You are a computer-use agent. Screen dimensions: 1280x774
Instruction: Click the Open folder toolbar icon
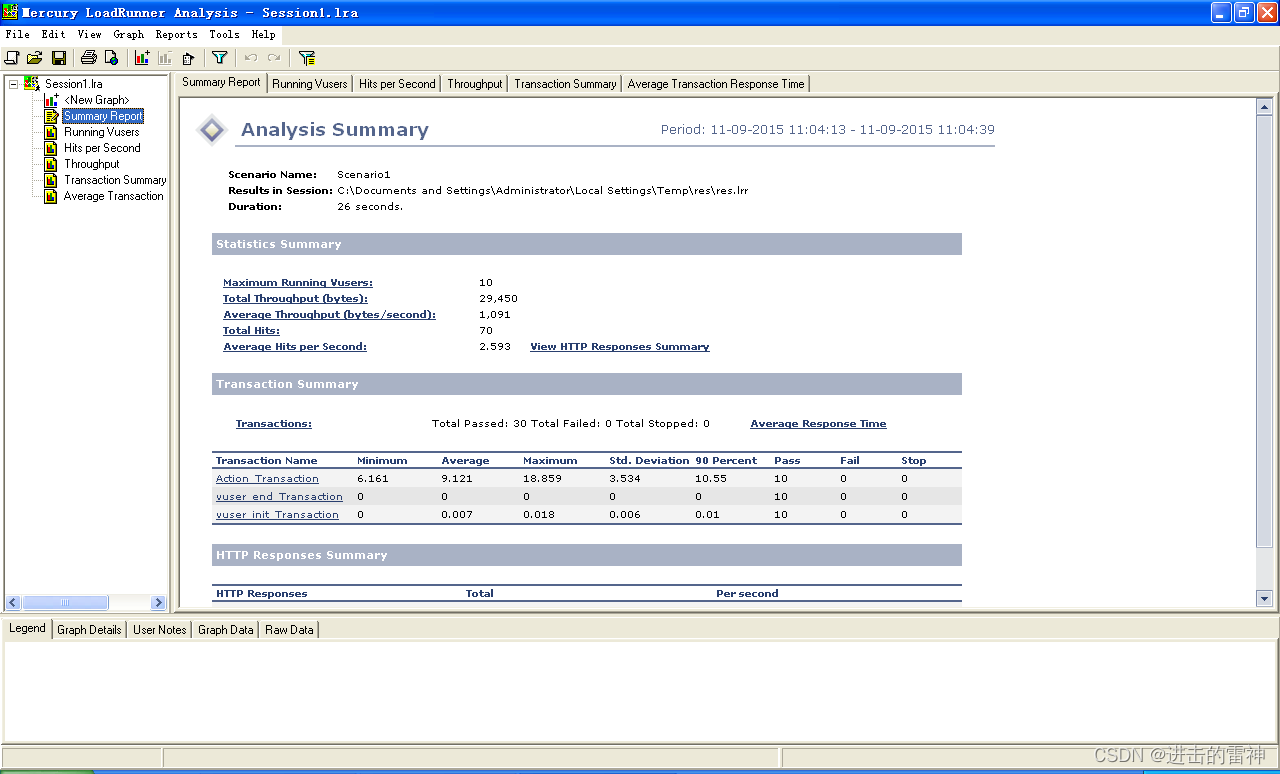coord(35,58)
